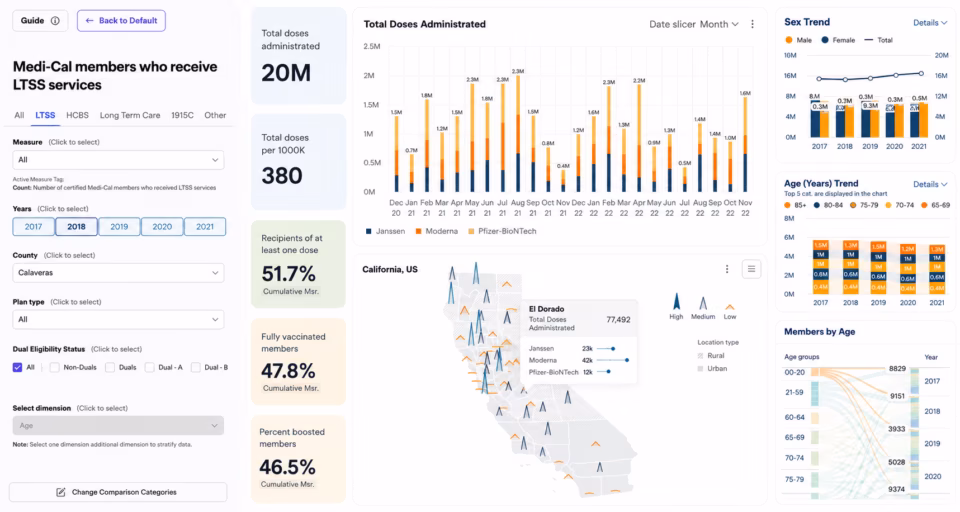Image resolution: width=960 pixels, height=512 pixels.
Task: Click the map list view icon
Action: tap(751, 269)
